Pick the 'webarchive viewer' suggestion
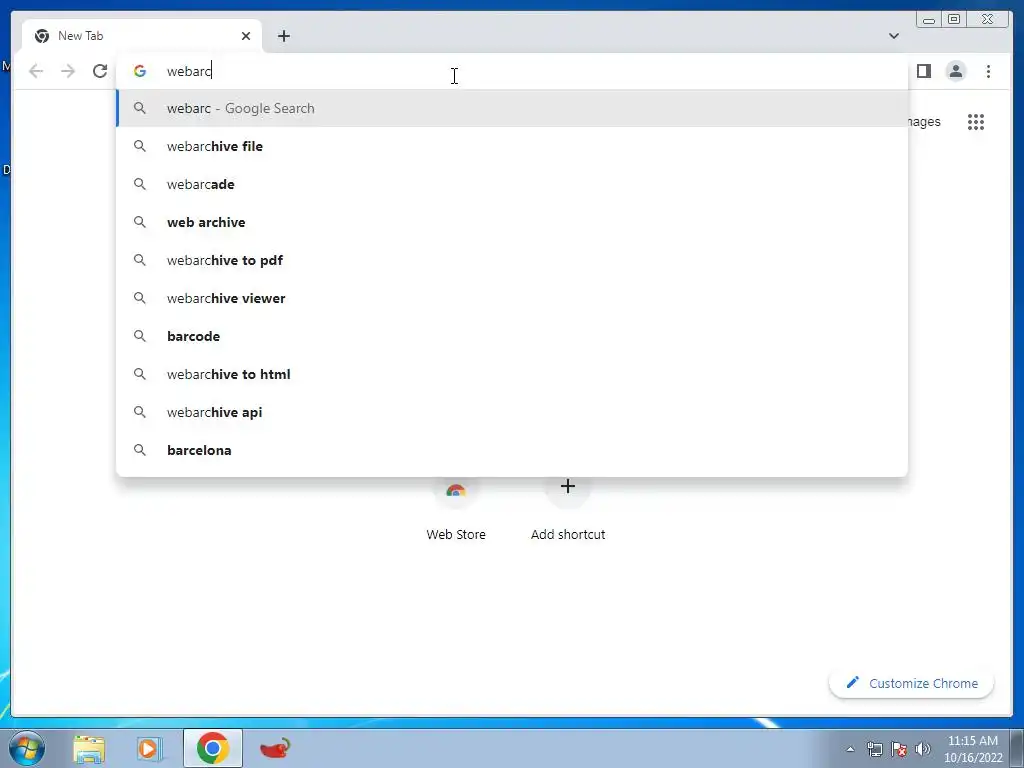 pyautogui.click(x=513, y=298)
